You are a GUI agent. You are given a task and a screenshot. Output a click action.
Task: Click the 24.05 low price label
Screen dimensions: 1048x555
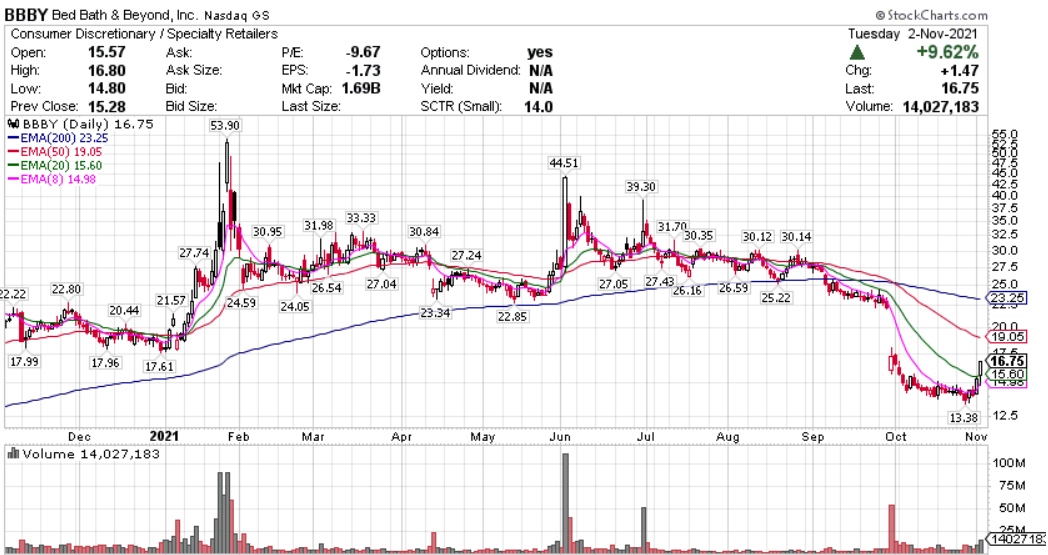click(295, 306)
